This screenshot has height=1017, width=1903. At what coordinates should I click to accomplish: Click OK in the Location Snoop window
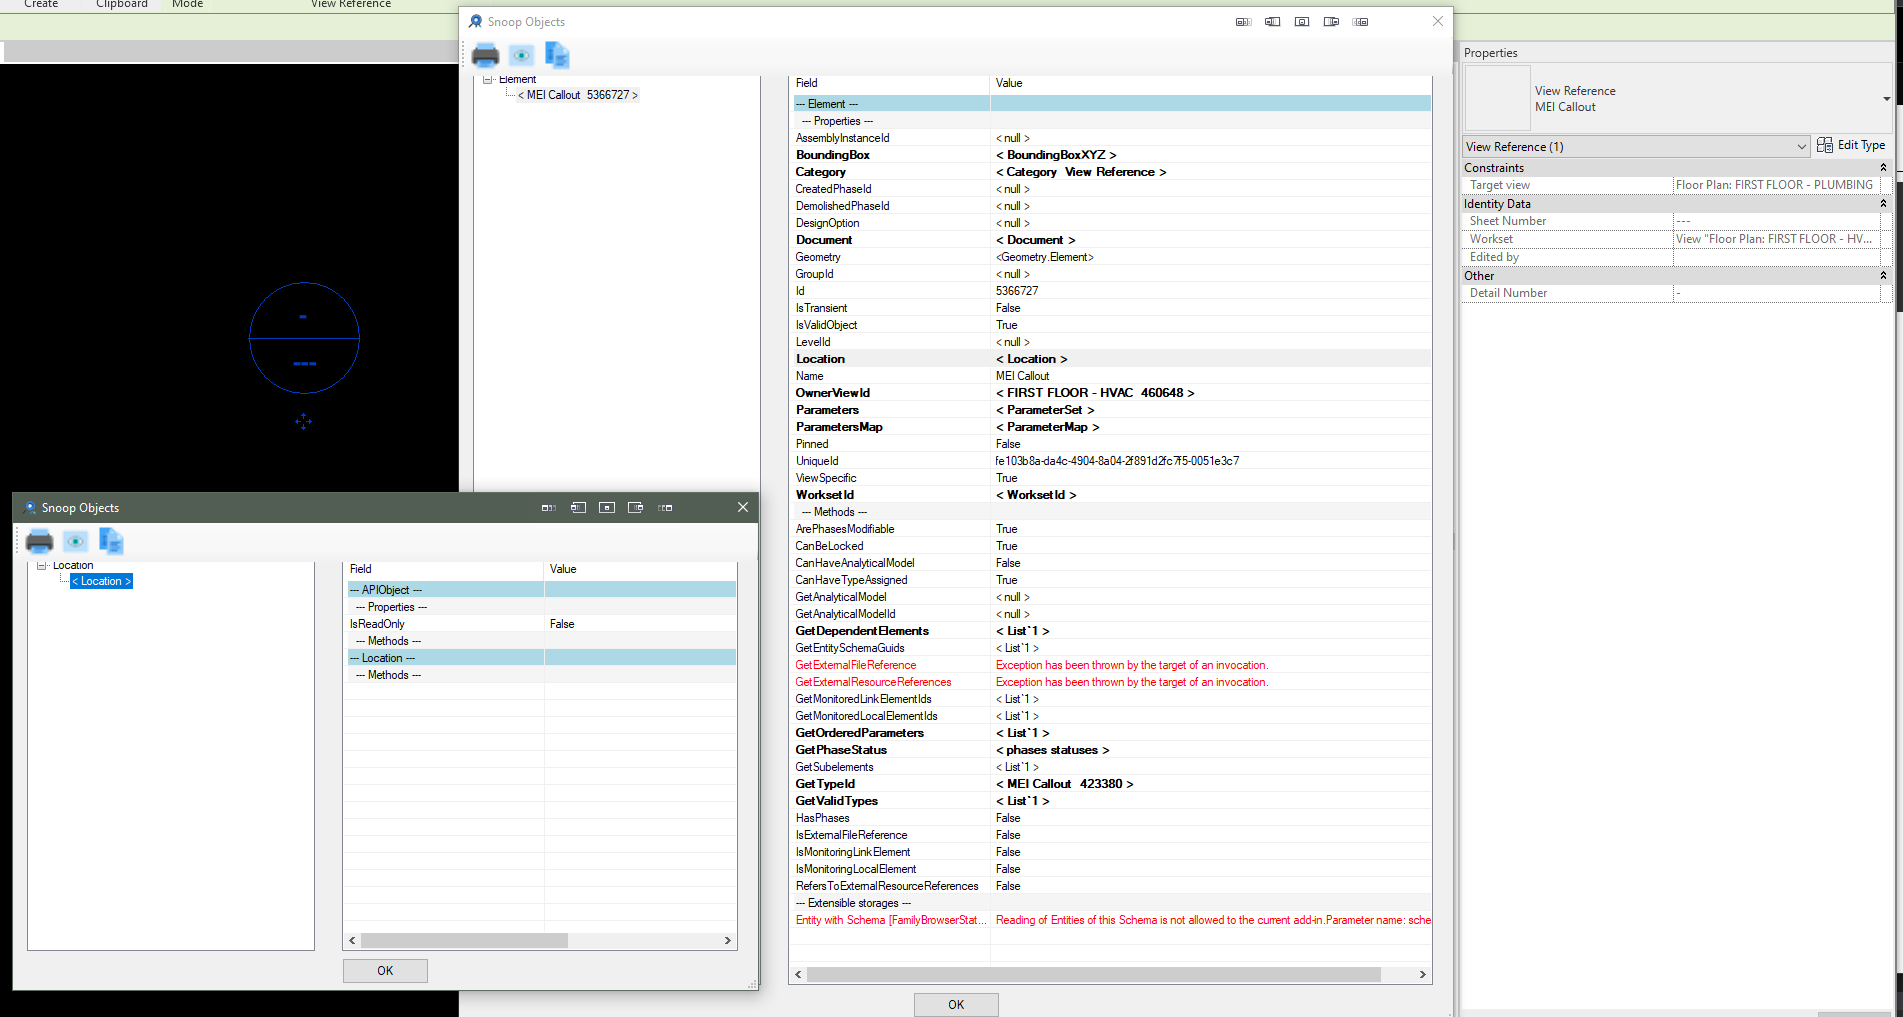pos(385,971)
